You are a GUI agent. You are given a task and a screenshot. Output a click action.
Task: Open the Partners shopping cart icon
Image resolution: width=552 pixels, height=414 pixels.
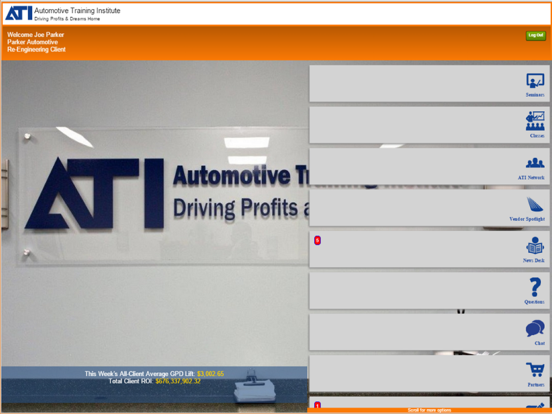click(535, 370)
